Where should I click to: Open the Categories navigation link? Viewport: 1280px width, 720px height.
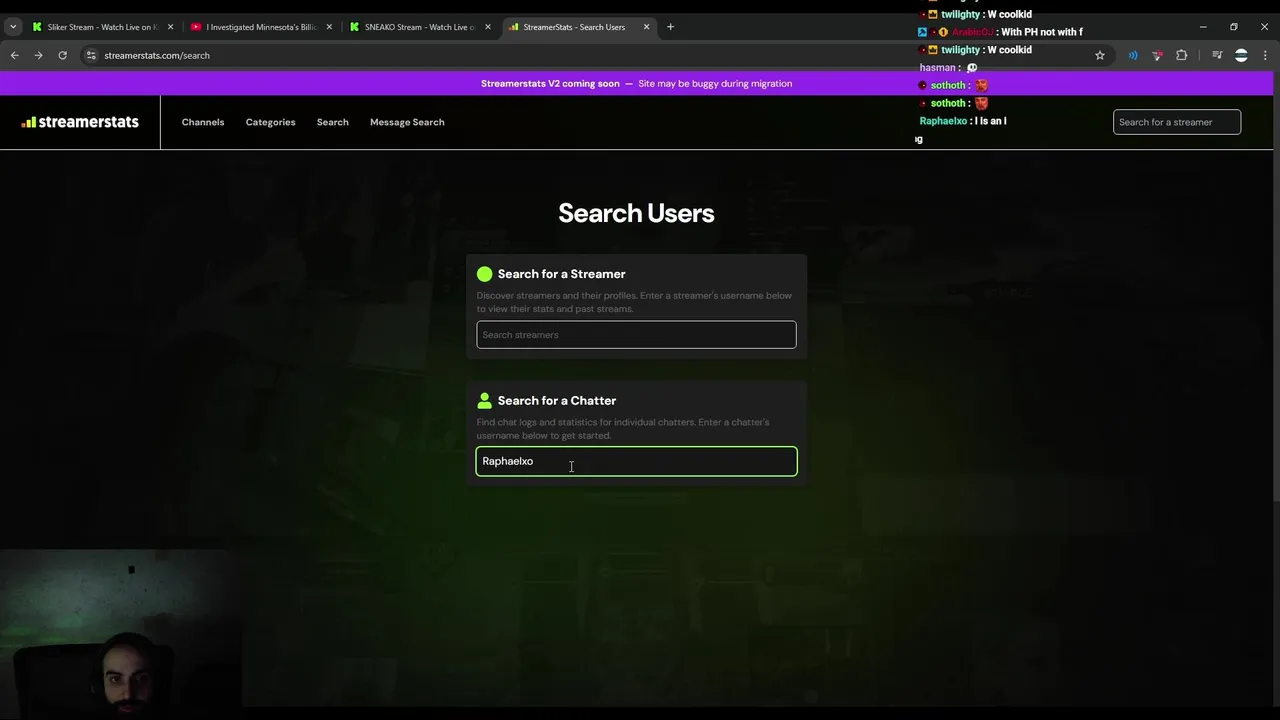[x=270, y=122]
